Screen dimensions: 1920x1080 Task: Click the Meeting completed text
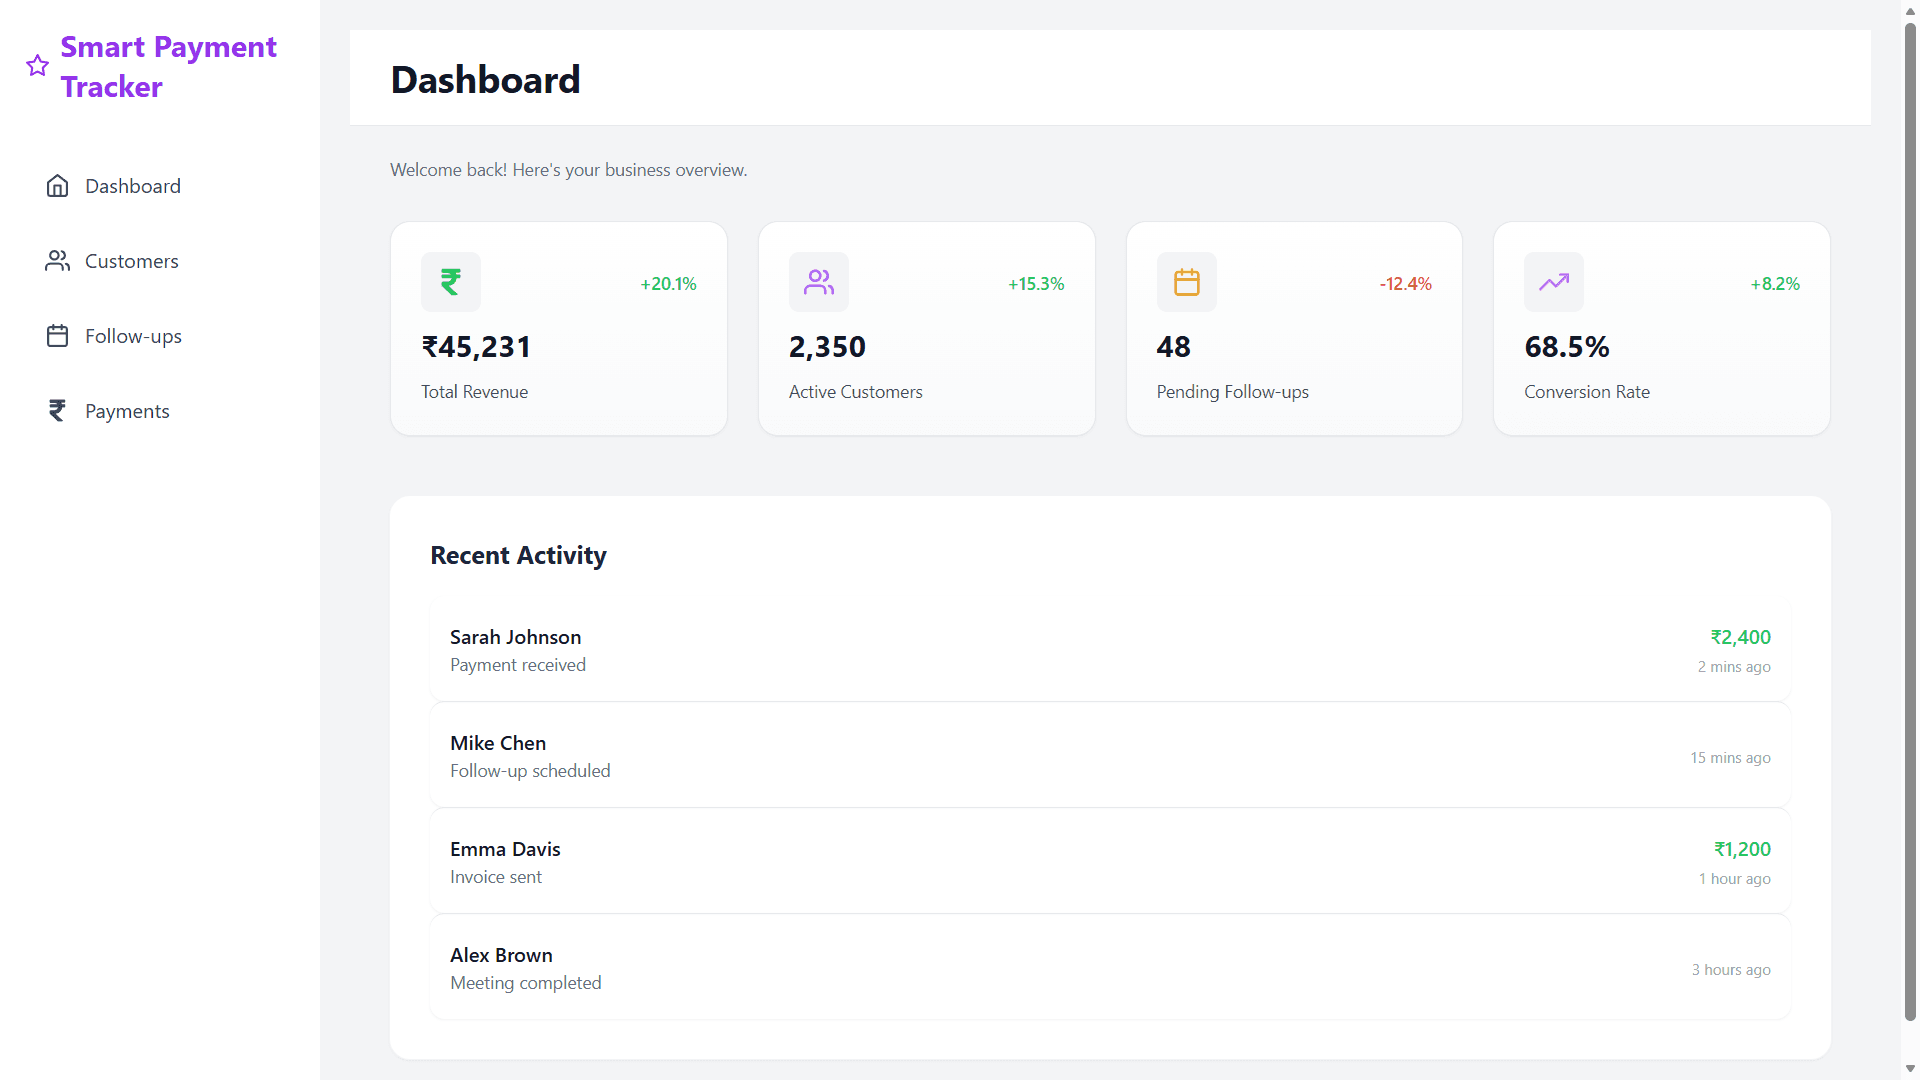pos(526,983)
